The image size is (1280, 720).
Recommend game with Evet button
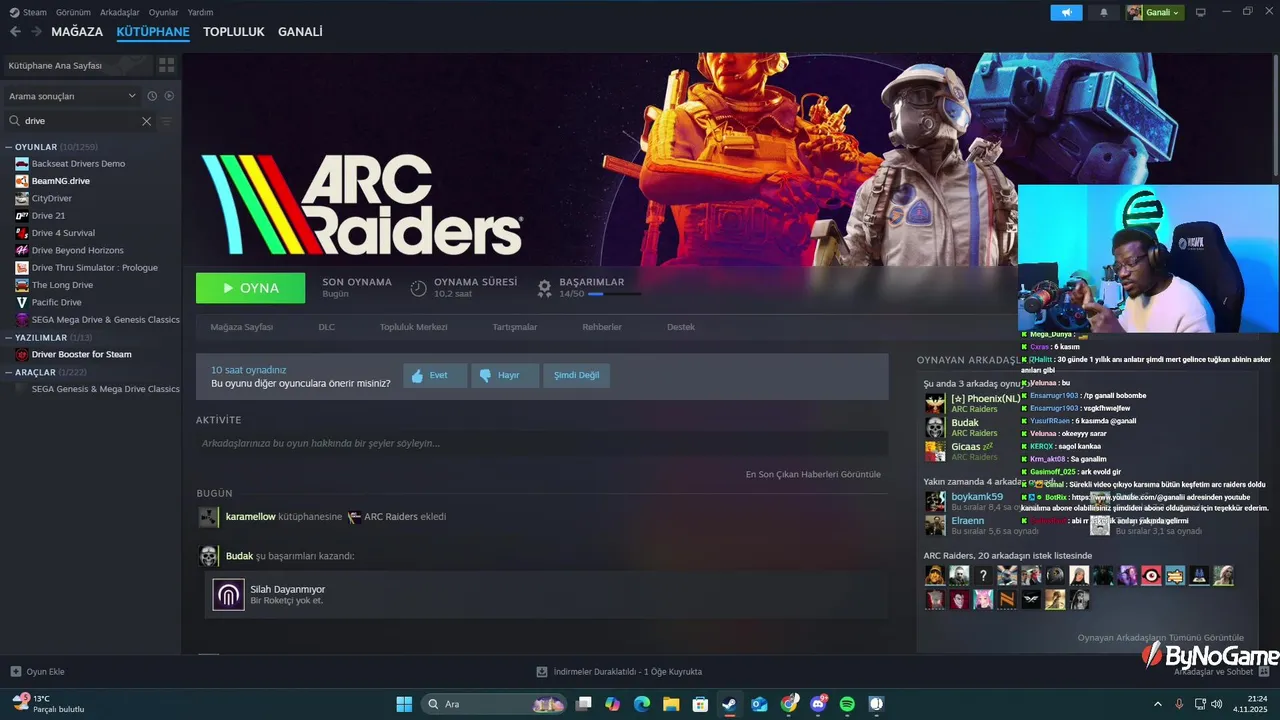coord(435,375)
